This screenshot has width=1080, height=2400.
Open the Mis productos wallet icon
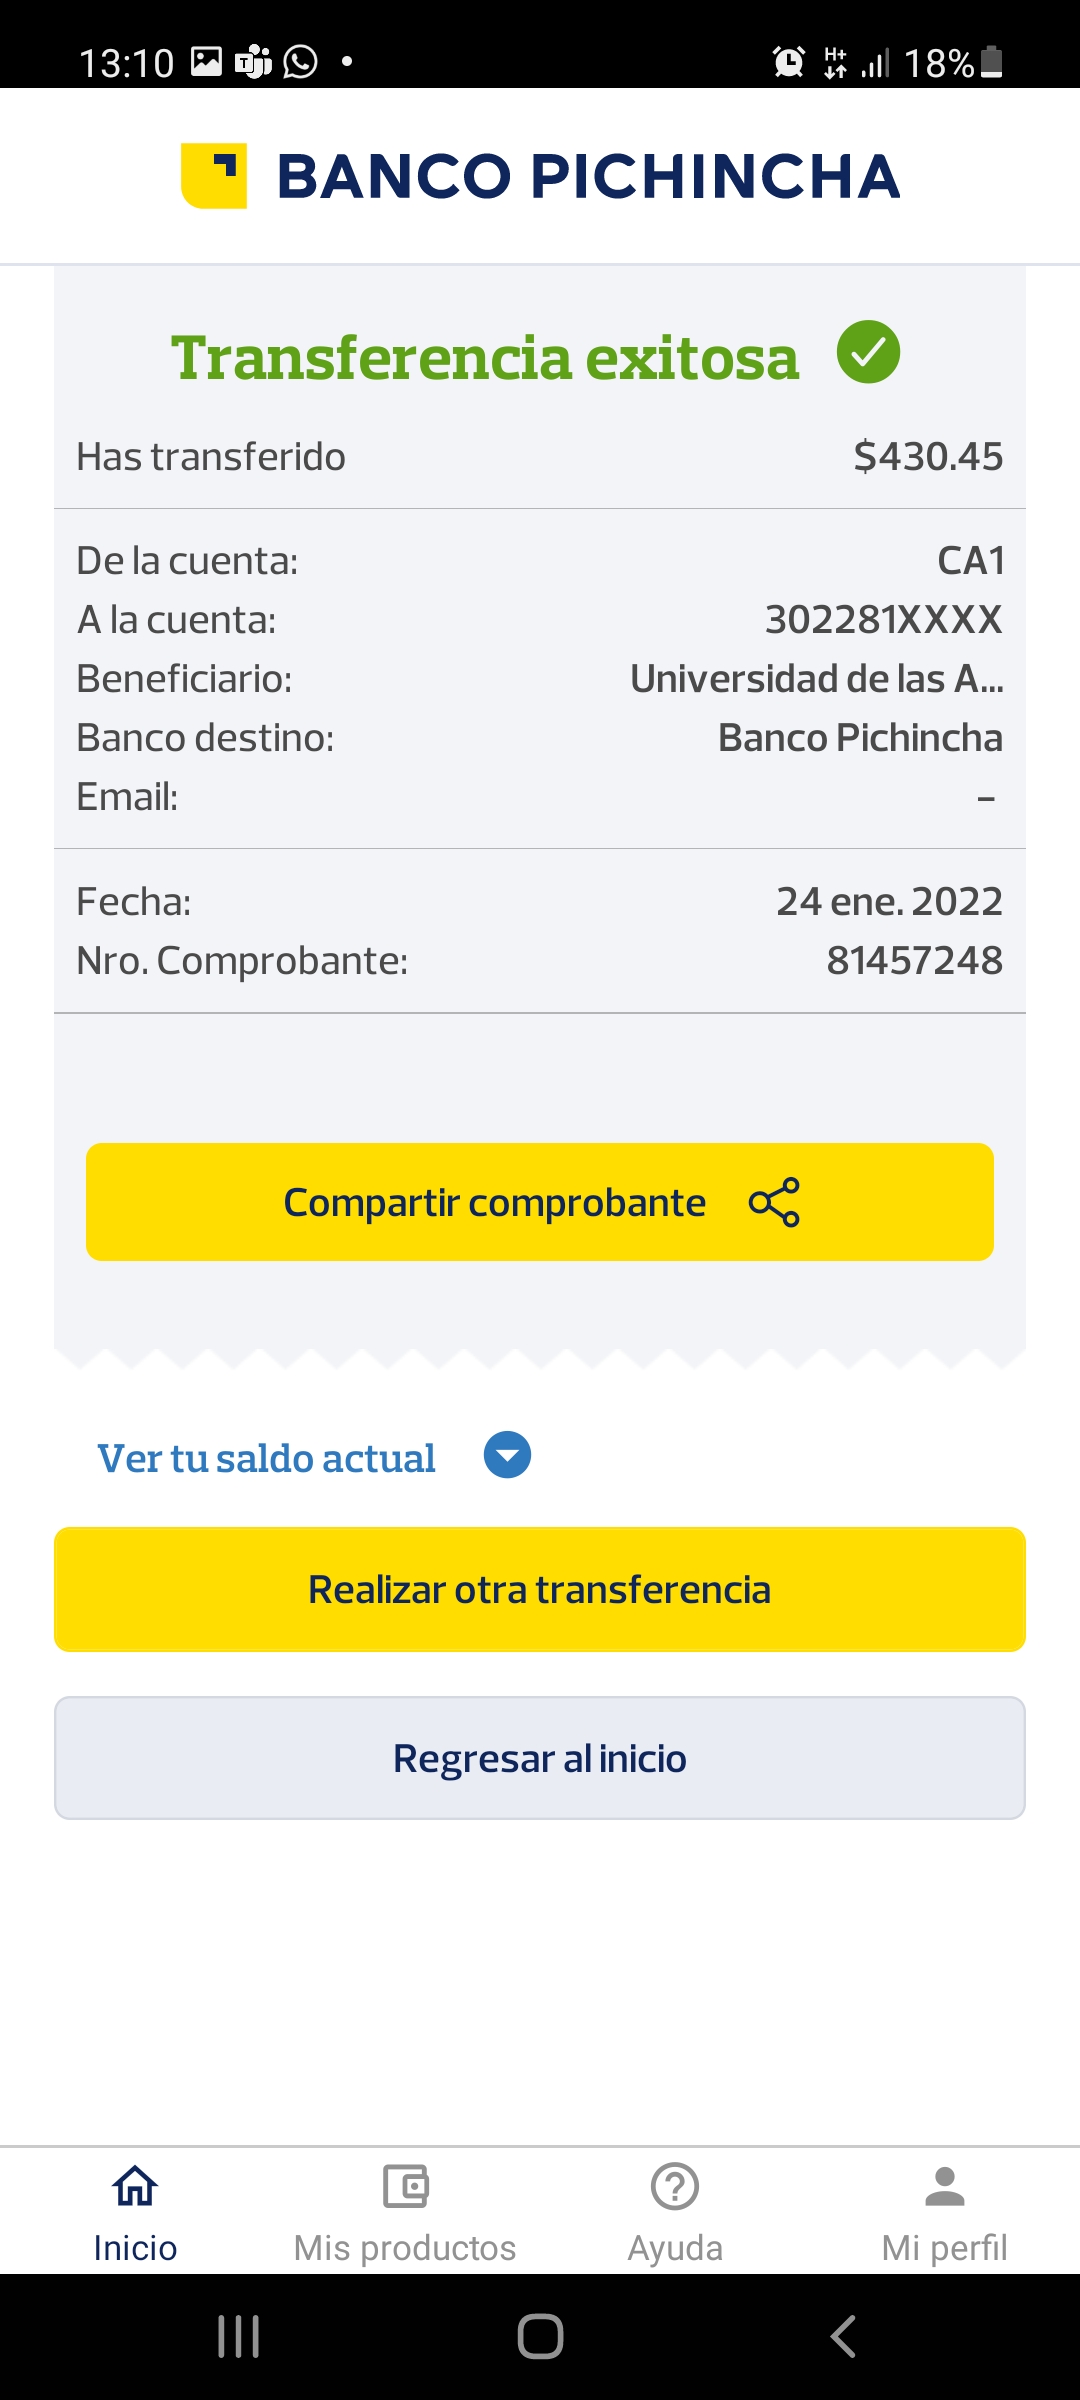click(x=405, y=2186)
